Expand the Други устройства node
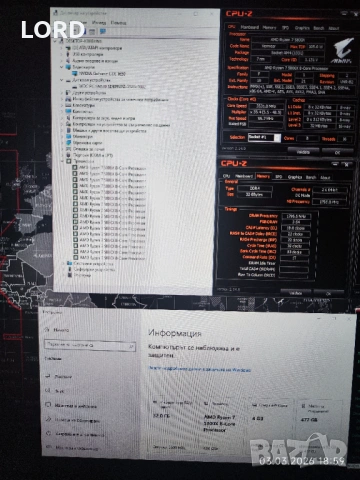This screenshot has width=360, height=480. 62,93
